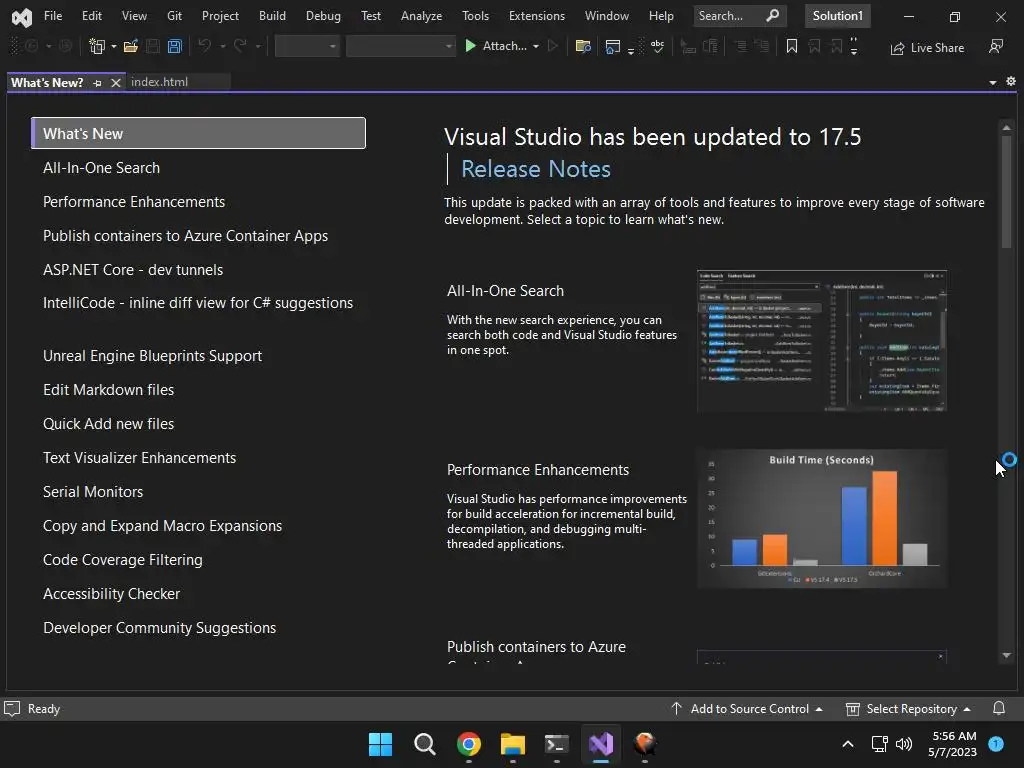Open the Windows Start menu
This screenshot has height=768, width=1024.
pyautogui.click(x=380, y=744)
